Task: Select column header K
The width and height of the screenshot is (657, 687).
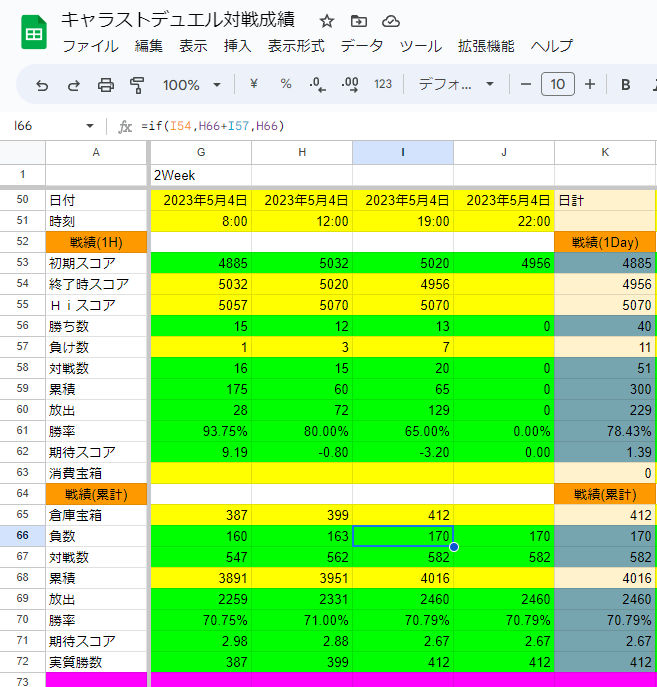Action: 605,152
